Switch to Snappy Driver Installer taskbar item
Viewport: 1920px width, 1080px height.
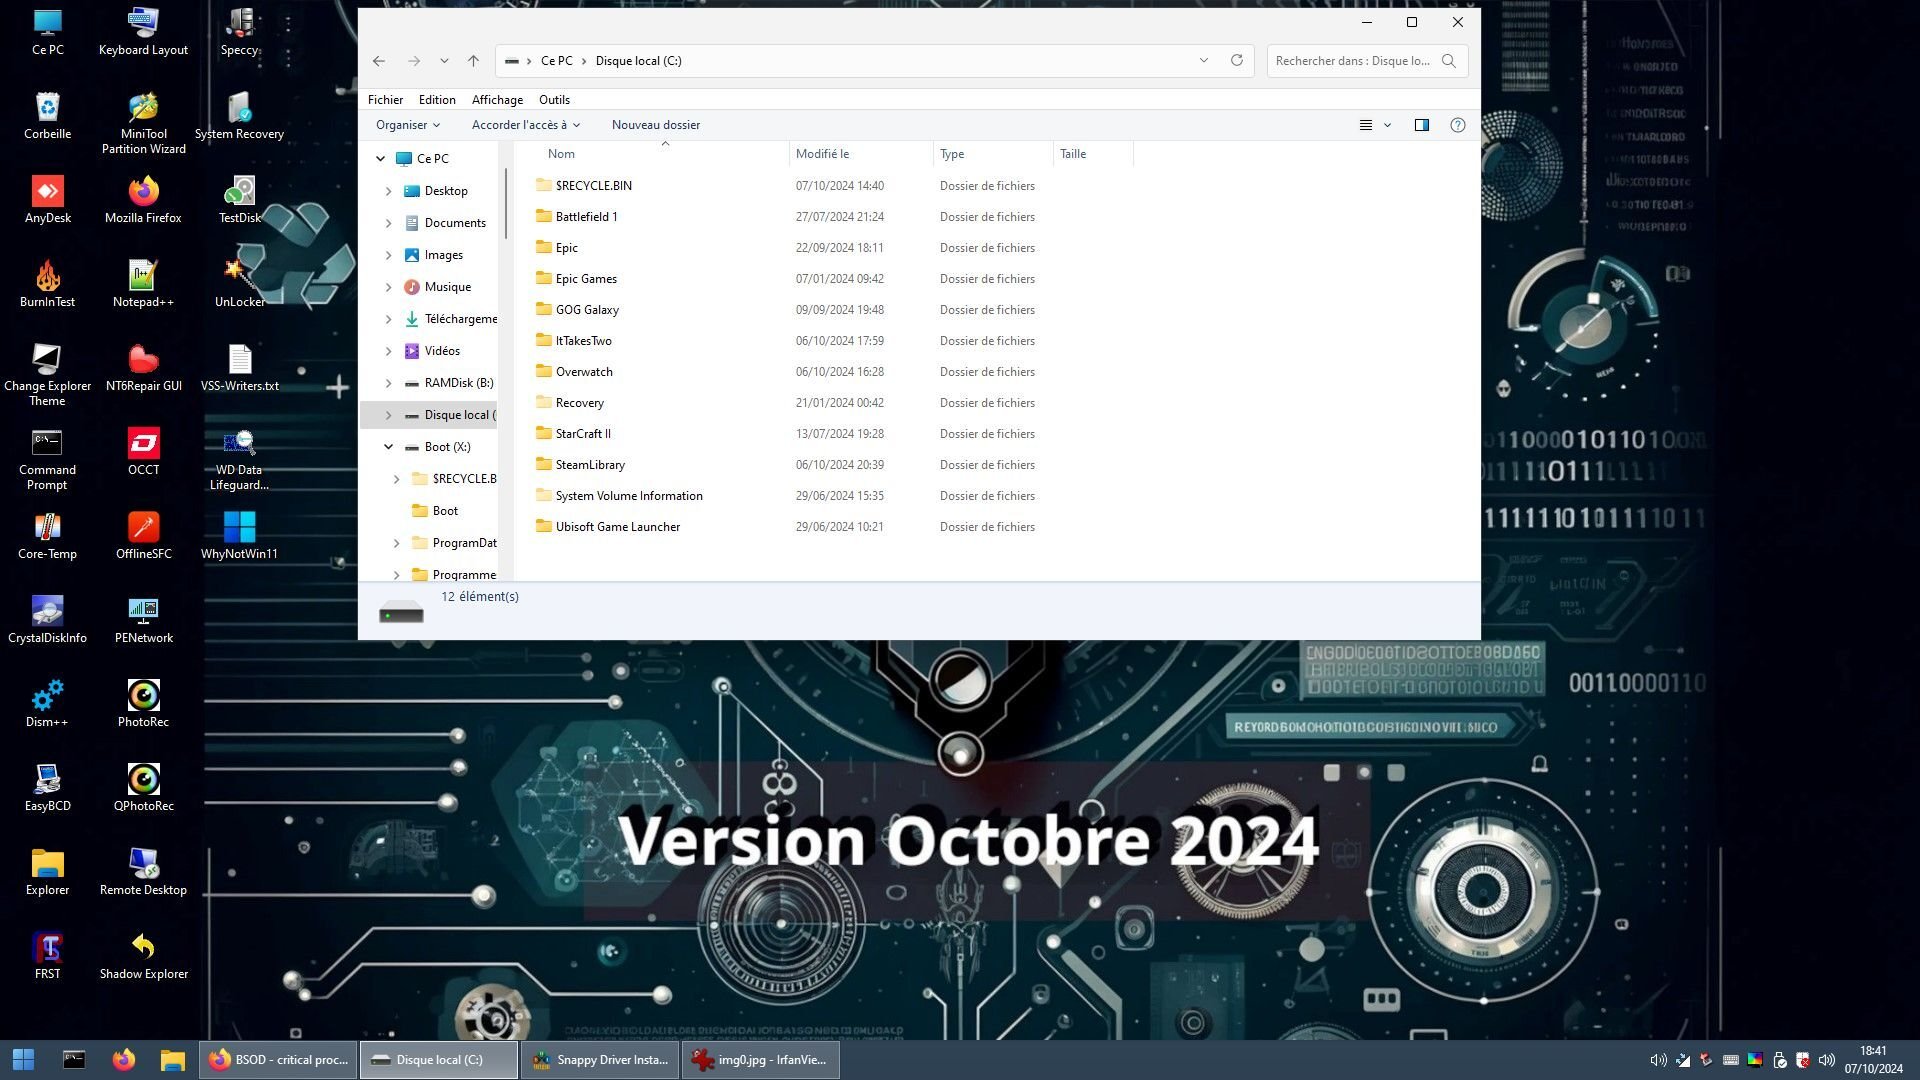(600, 1060)
